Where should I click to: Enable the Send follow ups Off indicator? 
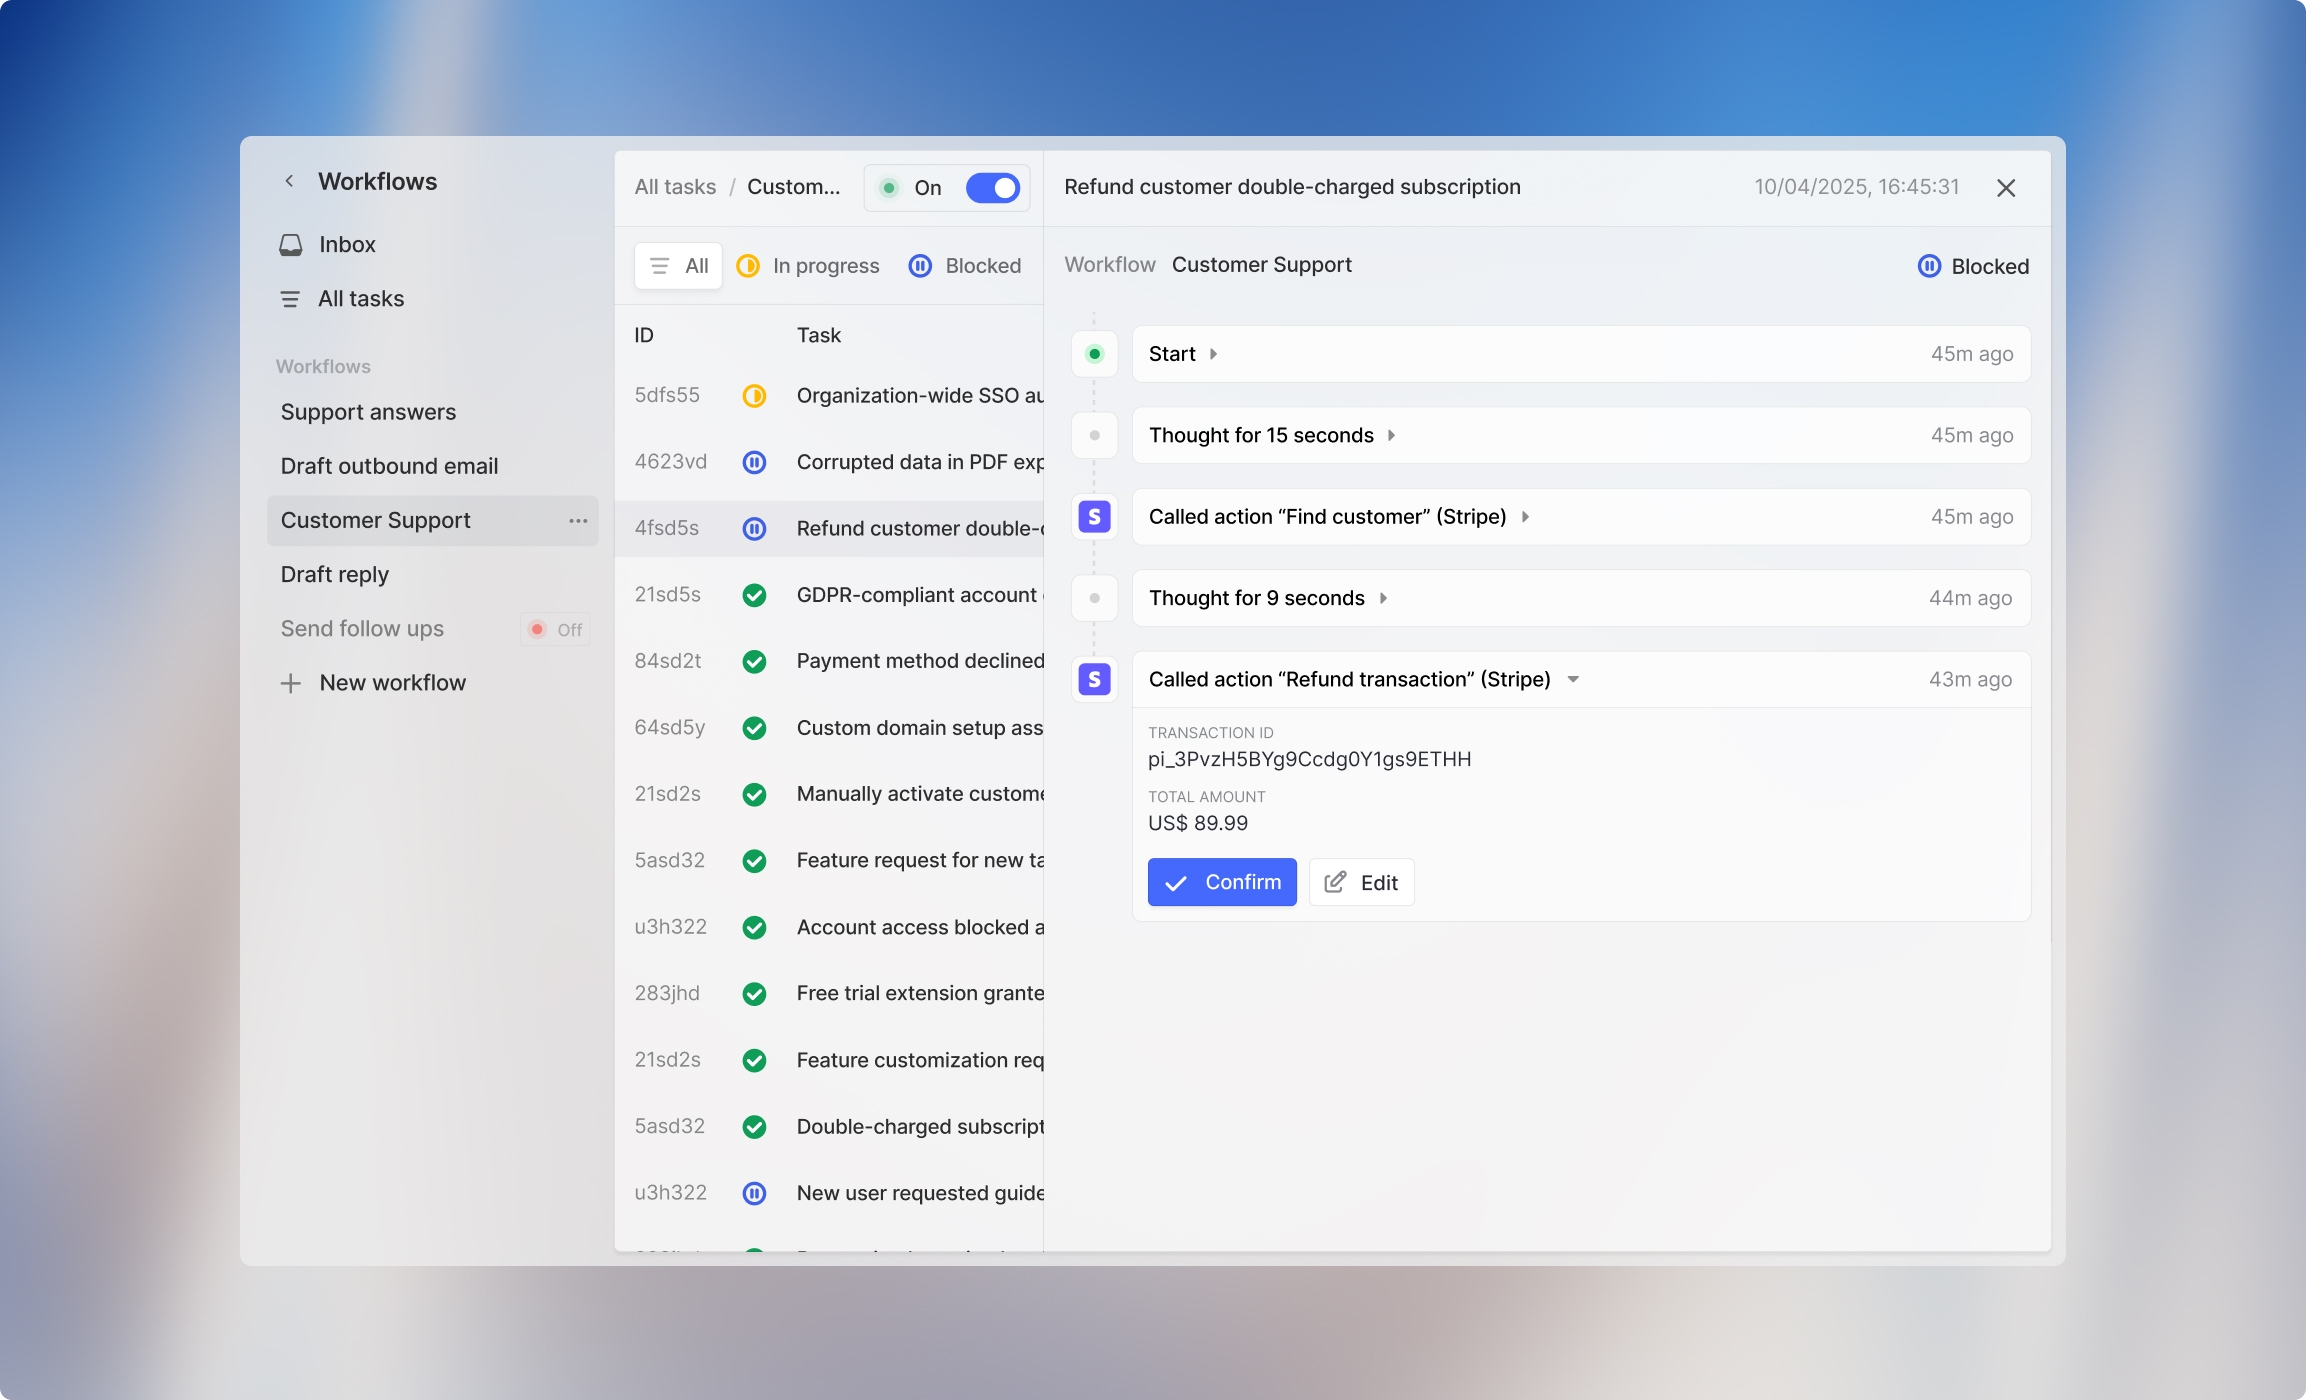[x=555, y=630]
